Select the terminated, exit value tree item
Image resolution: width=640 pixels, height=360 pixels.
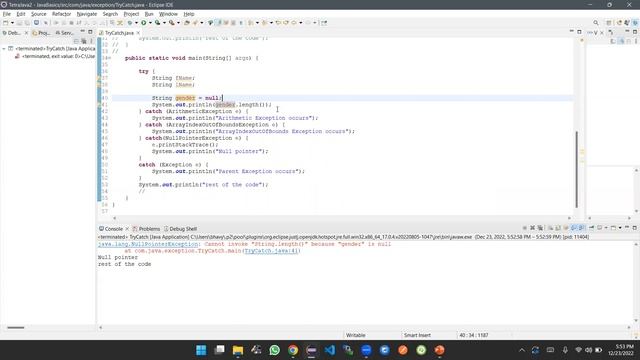click(55, 56)
